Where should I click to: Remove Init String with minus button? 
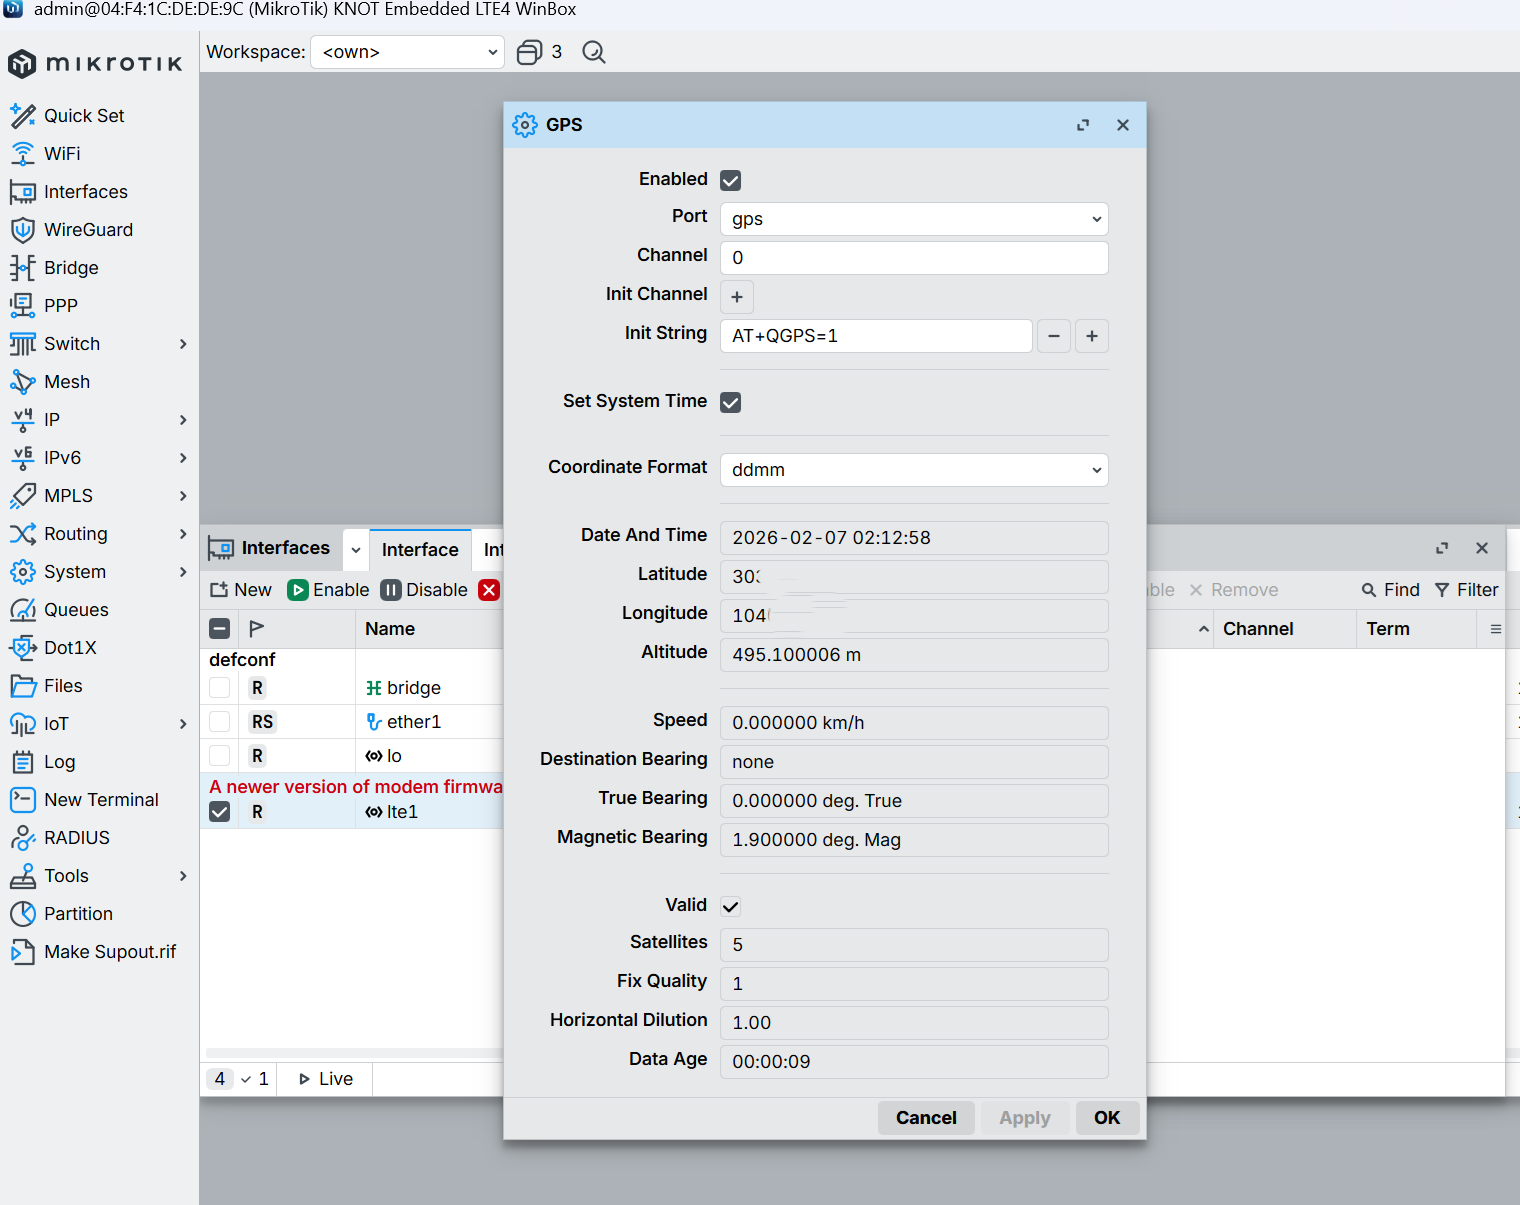[x=1054, y=336]
